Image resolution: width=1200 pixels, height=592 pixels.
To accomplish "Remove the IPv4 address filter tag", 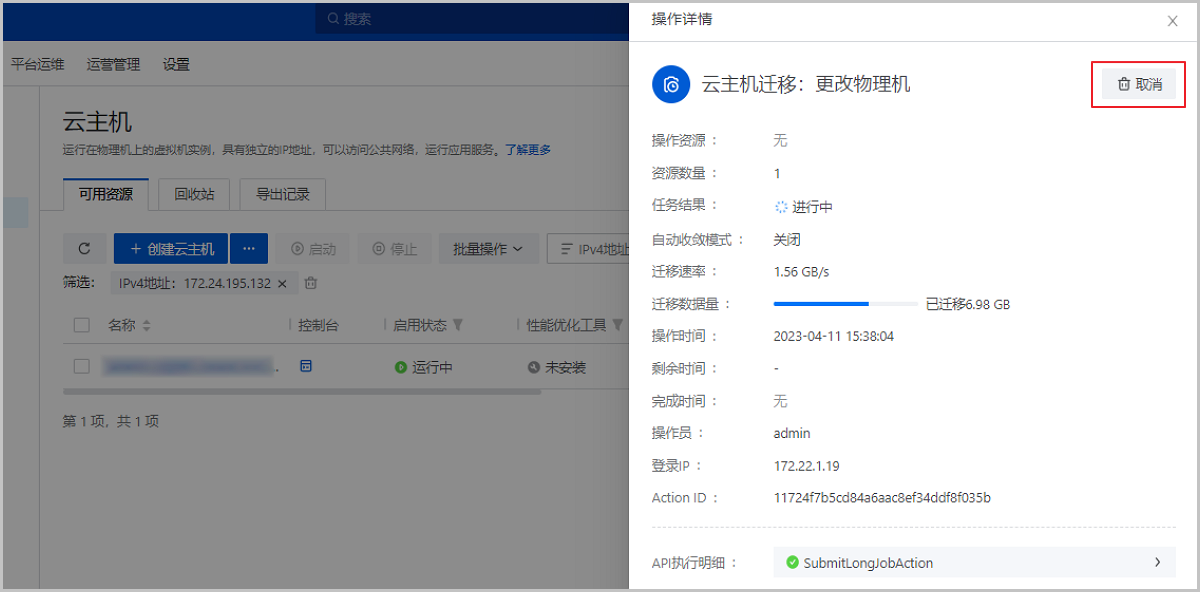I will (282, 284).
